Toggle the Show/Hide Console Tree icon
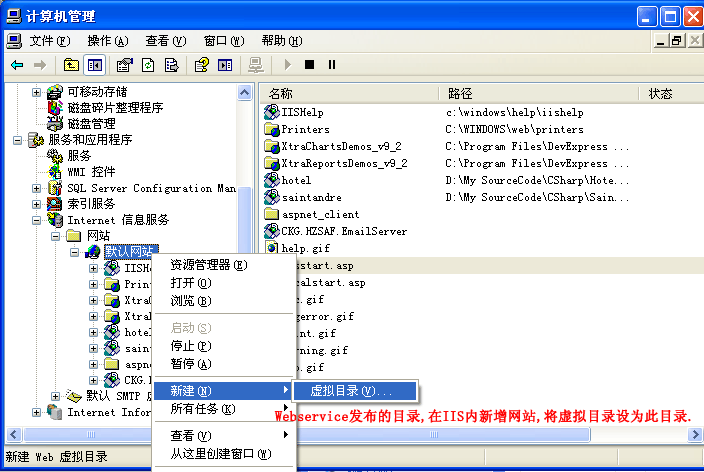Screen dimensions: 704x472 click(95, 65)
